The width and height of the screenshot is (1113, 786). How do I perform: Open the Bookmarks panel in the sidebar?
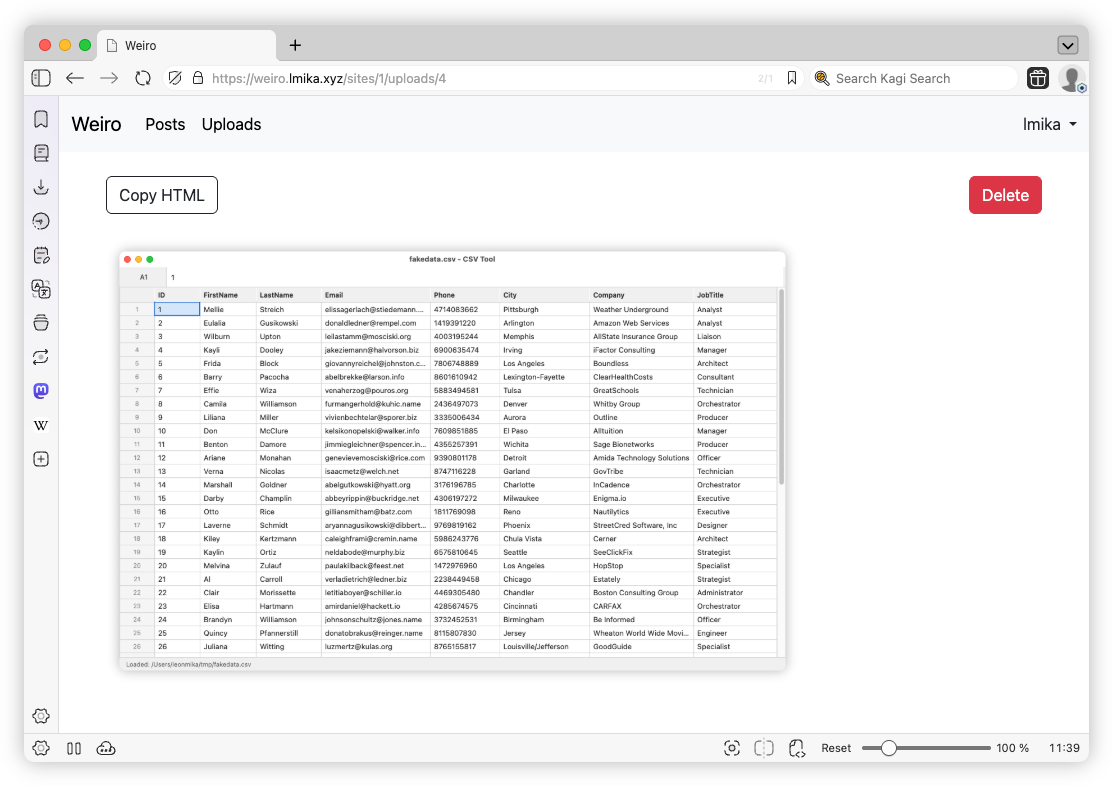pos(41,120)
